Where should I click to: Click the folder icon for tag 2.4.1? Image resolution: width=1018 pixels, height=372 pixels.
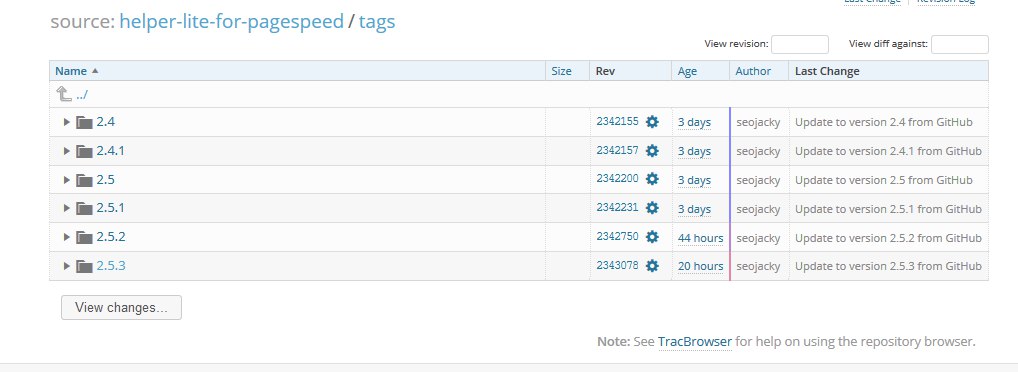(84, 151)
